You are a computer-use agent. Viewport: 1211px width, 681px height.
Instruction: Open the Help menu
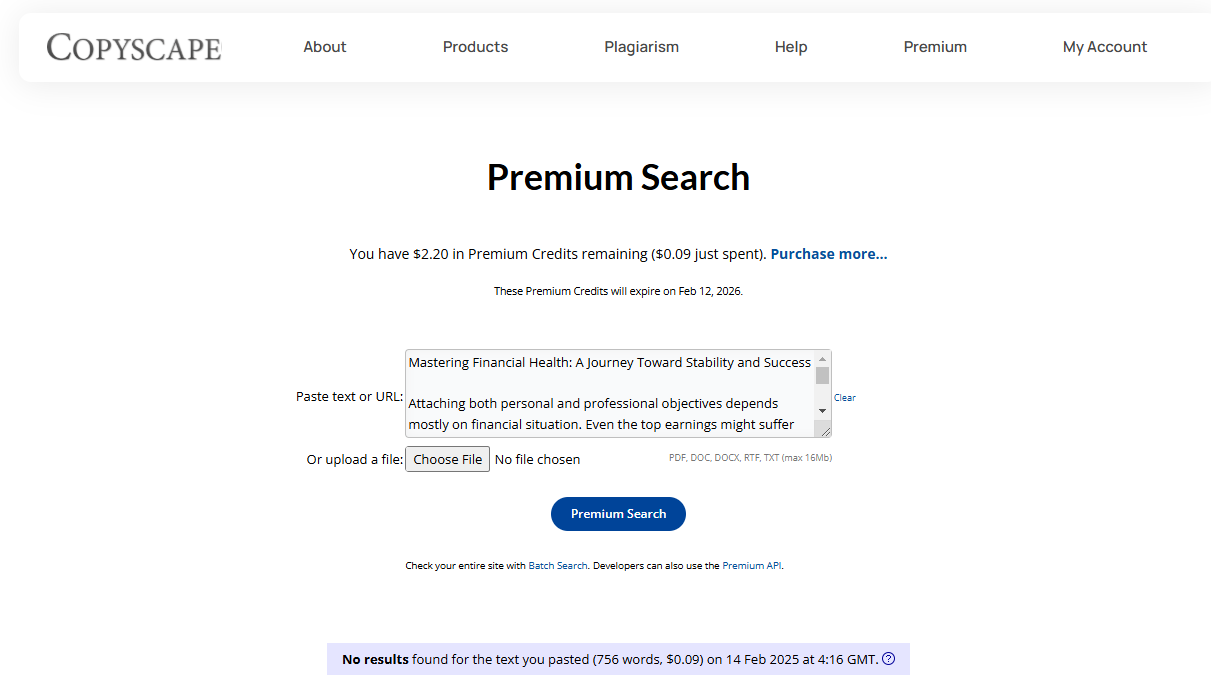tap(791, 47)
